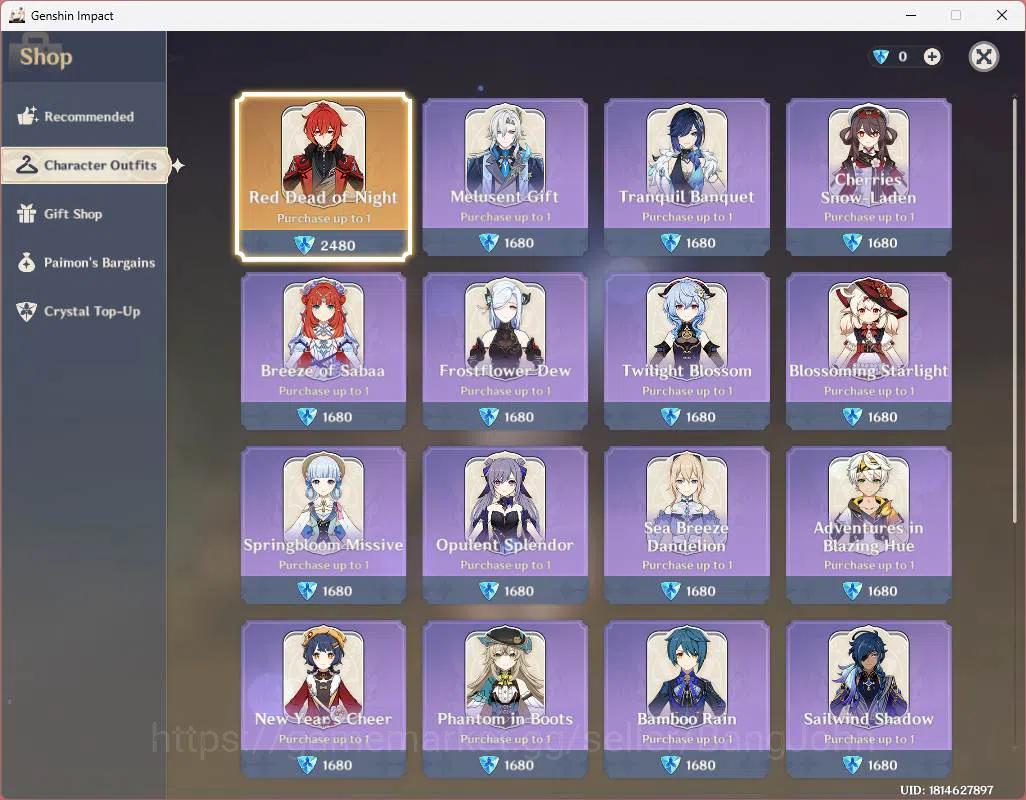Click the Paimon's Bargains bag icon
Screen dimensions: 1026x800
coord(27,262)
